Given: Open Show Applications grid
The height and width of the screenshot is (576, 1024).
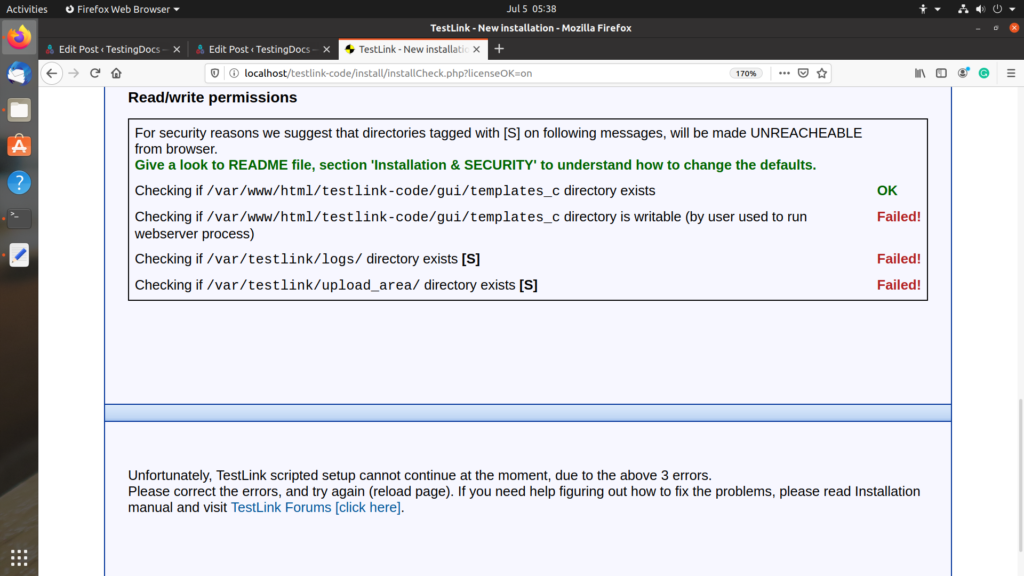Looking at the screenshot, I should click(18, 557).
